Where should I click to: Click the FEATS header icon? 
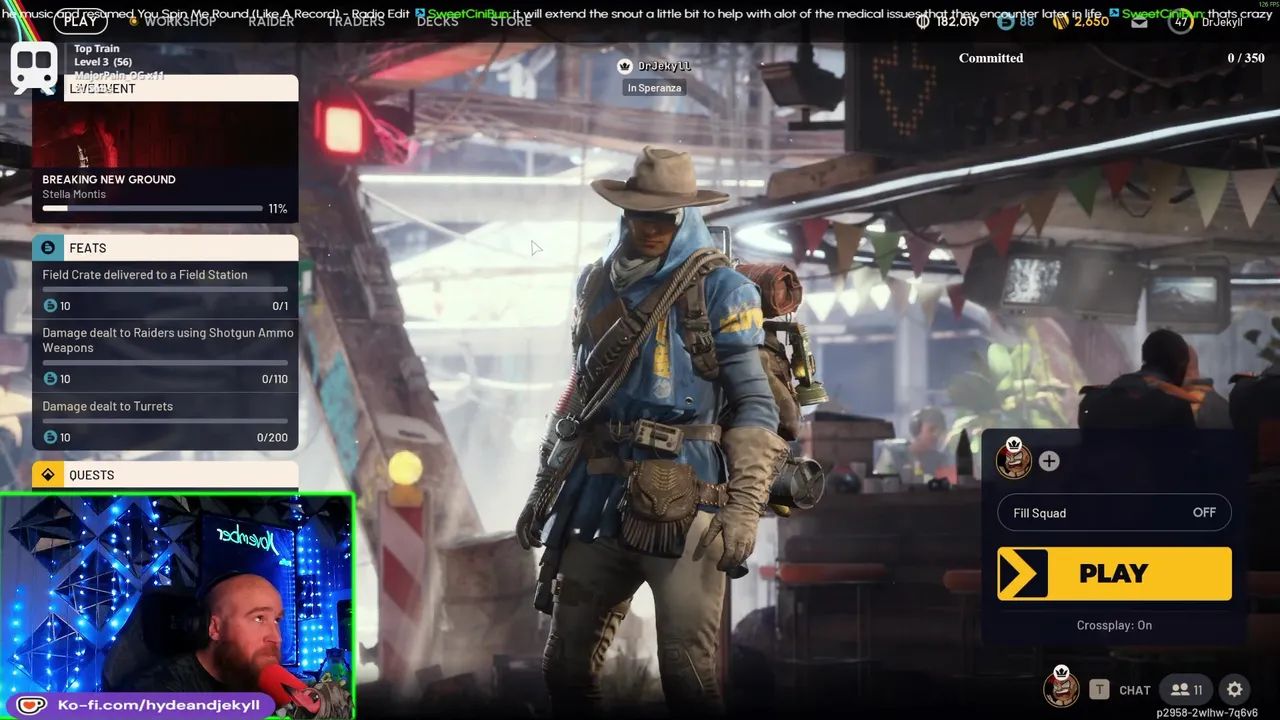[48, 247]
